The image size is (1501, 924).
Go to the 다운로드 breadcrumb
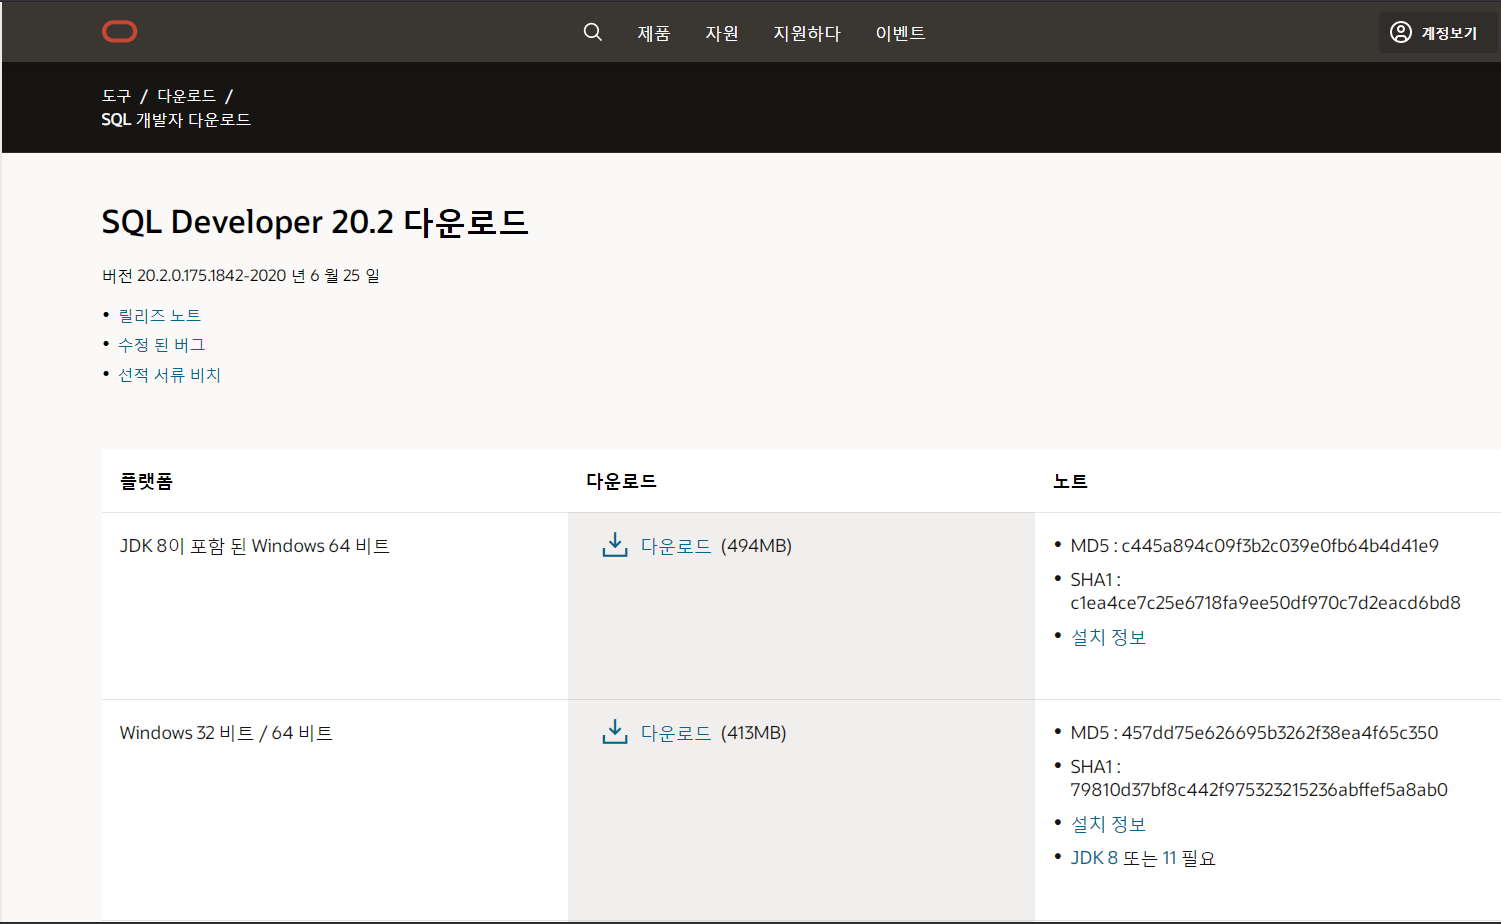186,96
